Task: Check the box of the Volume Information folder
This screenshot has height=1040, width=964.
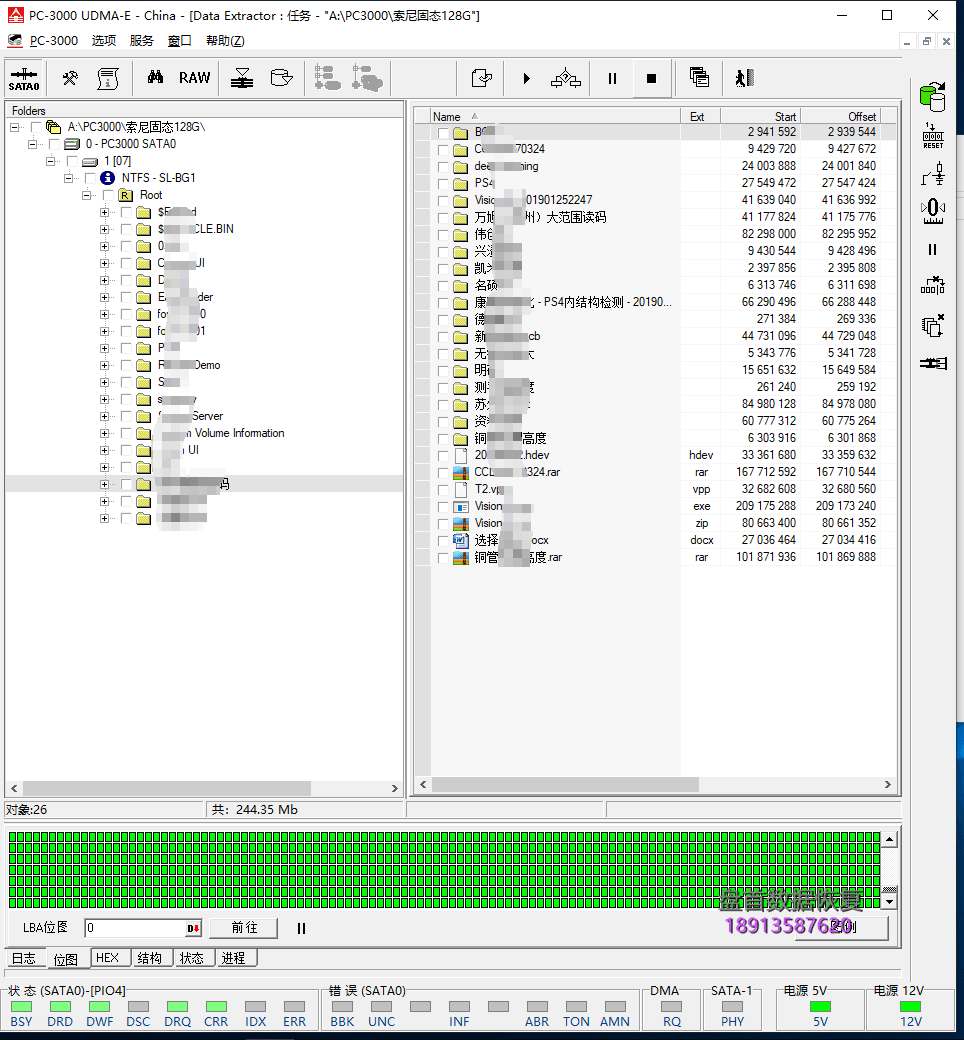Action: coord(126,433)
